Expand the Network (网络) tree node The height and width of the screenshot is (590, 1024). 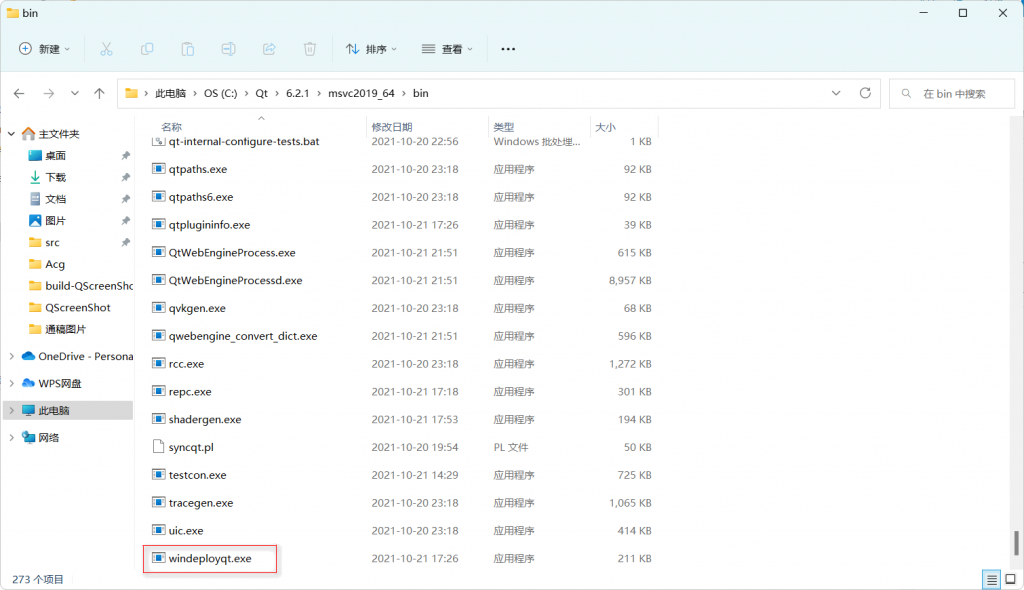pos(12,438)
